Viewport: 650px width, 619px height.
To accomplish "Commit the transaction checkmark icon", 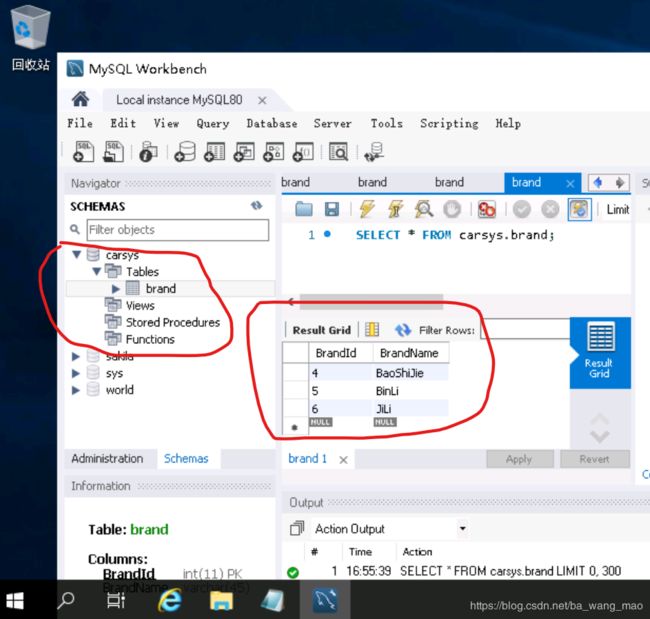I will click(x=521, y=209).
